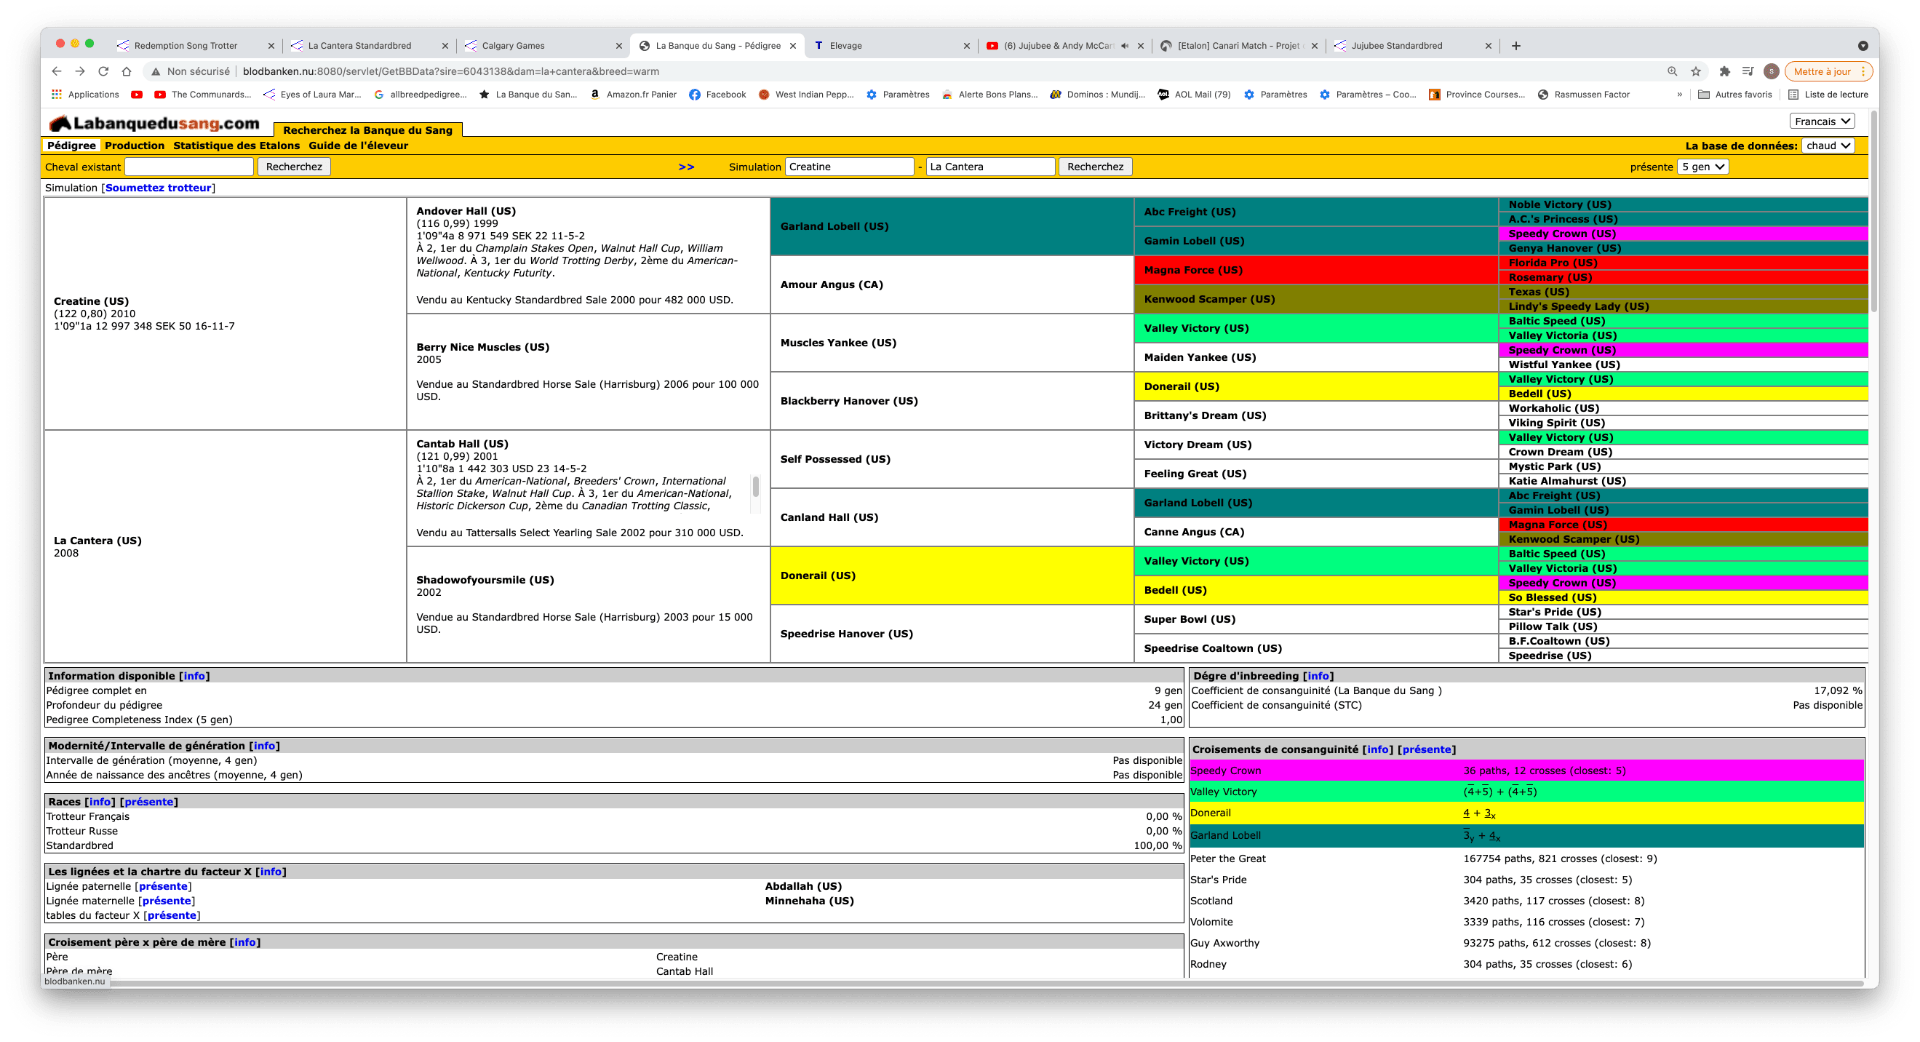Close the Redemption Song Trotter tab
Viewport: 1920px width, 1042px height.
pos(271,45)
